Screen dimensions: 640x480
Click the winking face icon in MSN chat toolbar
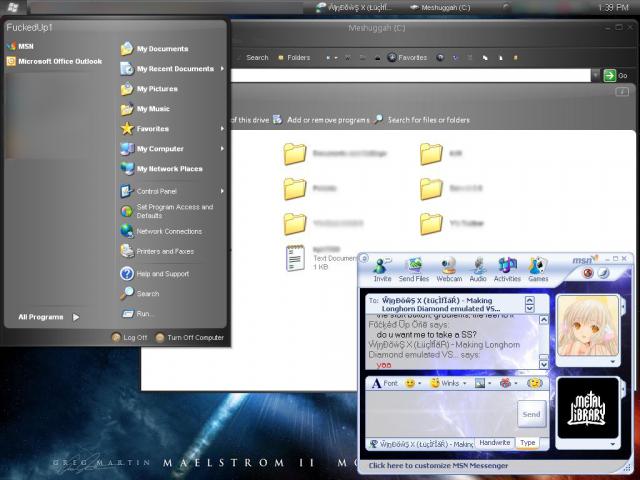pos(534,383)
